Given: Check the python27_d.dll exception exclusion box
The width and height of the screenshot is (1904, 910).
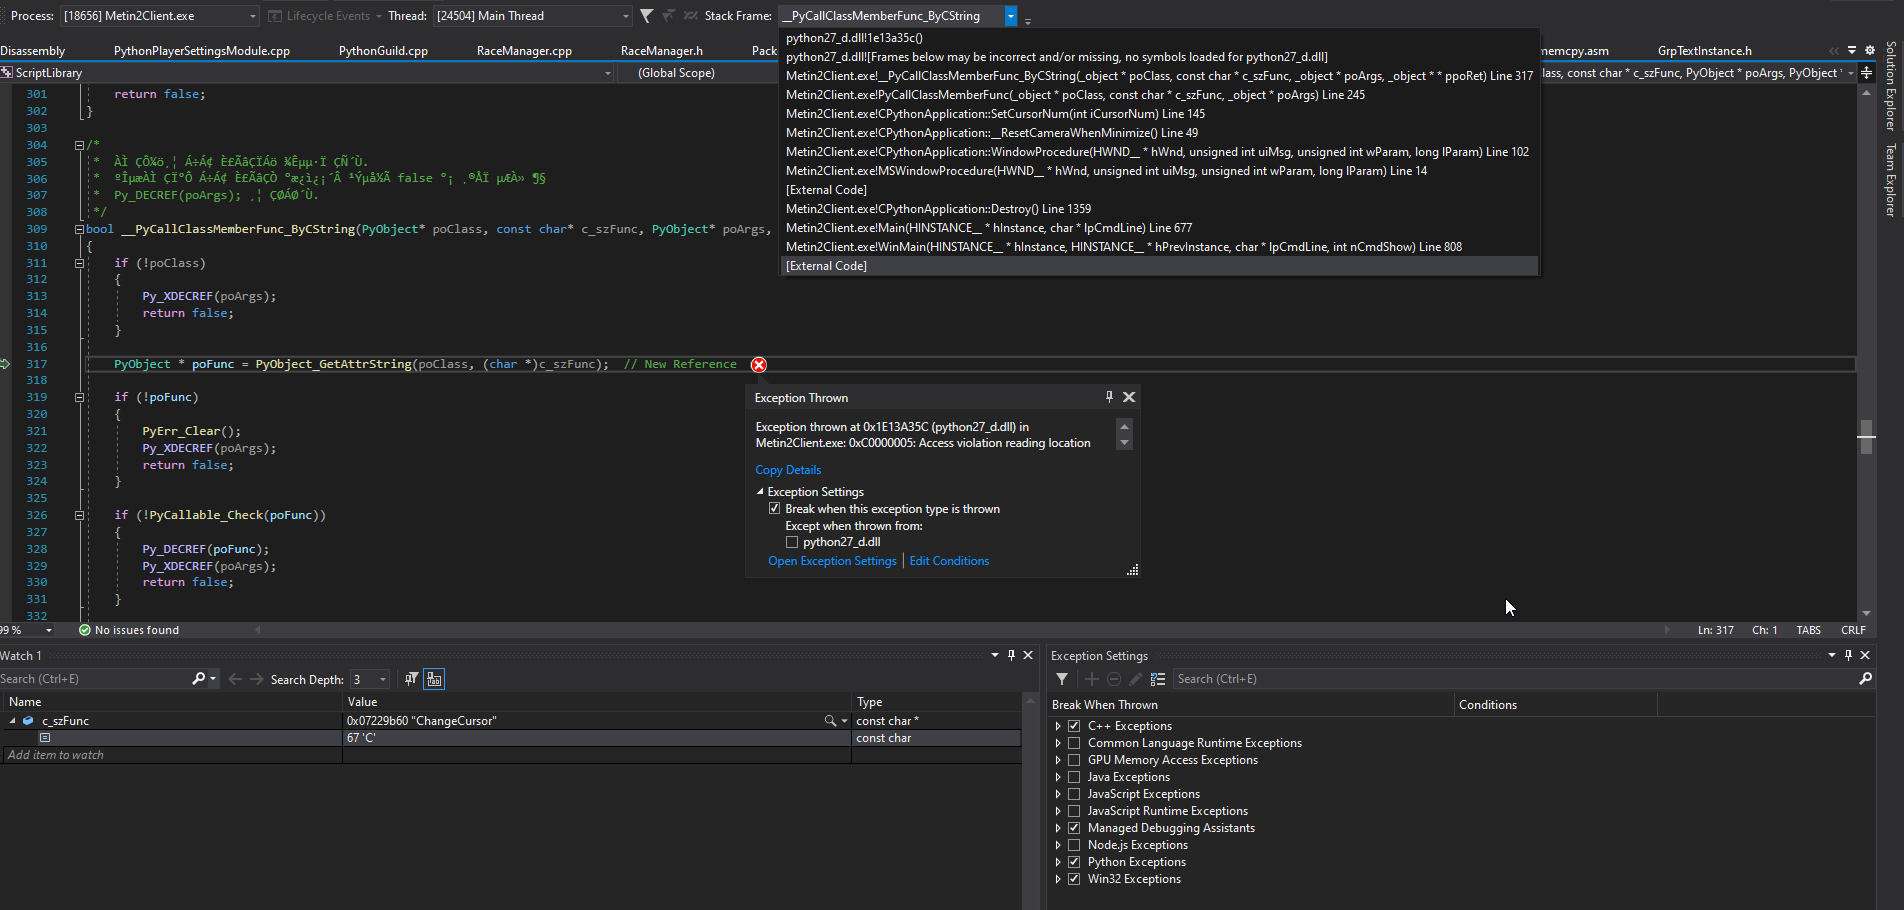Looking at the screenshot, I should pyautogui.click(x=792, y=542).
